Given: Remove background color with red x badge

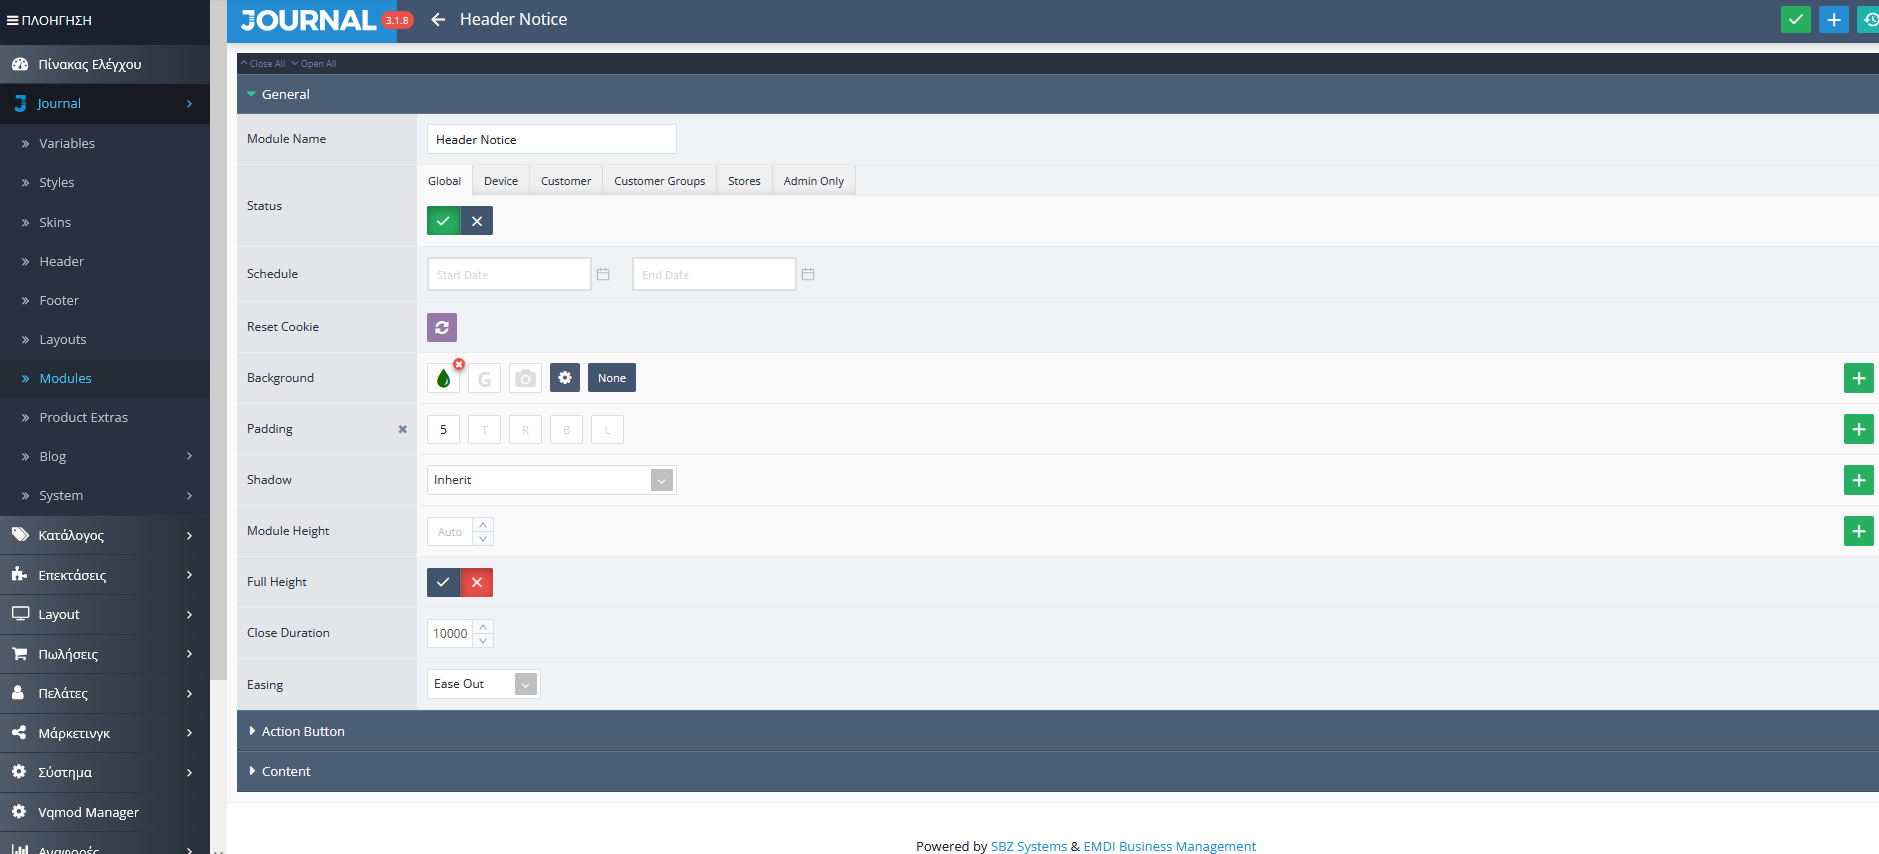Looking at the screenshot, I should (459, 364).
